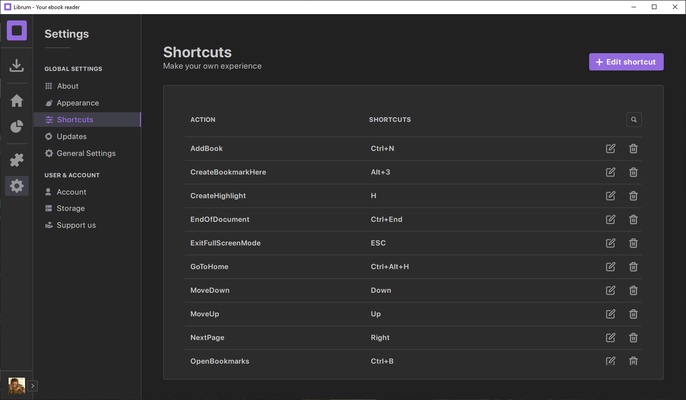Select the NextPage action text
The width and height of the screenshot is (686, 400).
coord(207,337)
